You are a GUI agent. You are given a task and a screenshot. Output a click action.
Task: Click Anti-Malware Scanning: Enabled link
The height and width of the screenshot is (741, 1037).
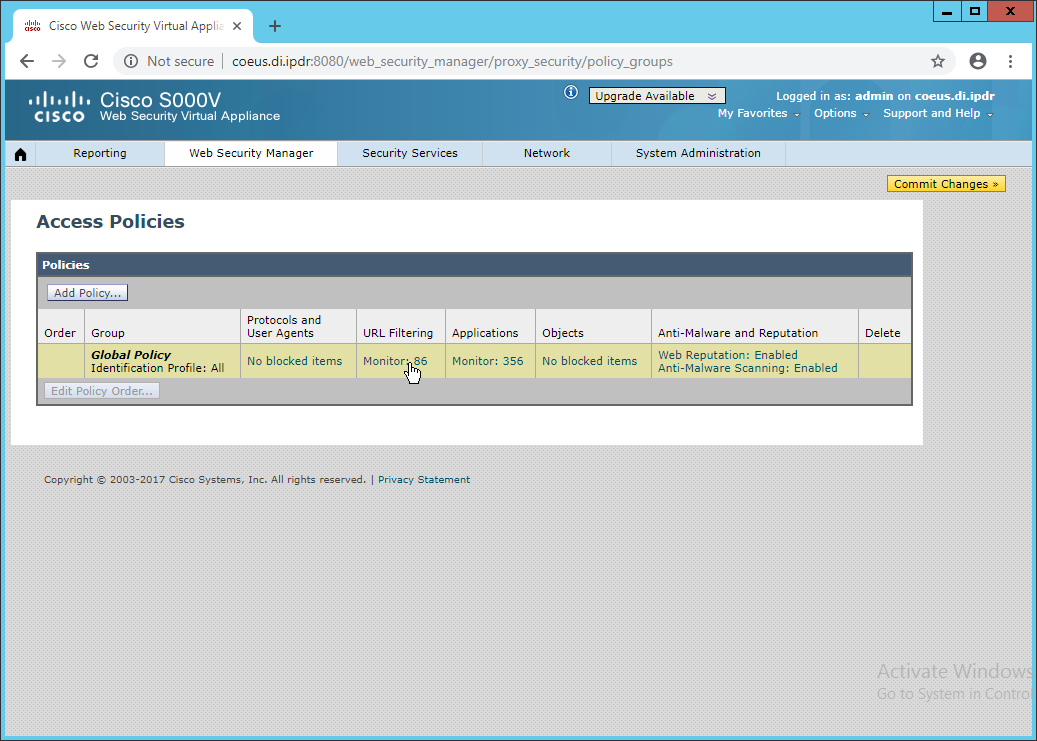748,369
